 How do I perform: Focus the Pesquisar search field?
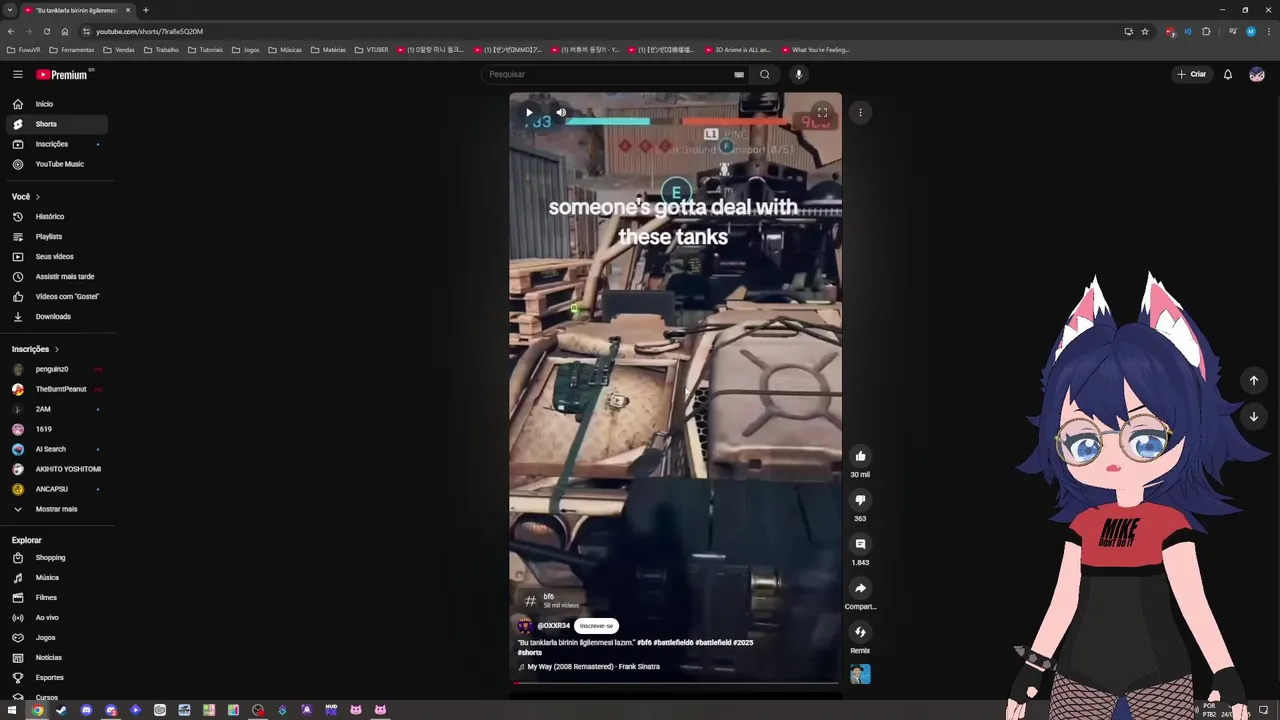pyautogui.click(x=608, y=74)
